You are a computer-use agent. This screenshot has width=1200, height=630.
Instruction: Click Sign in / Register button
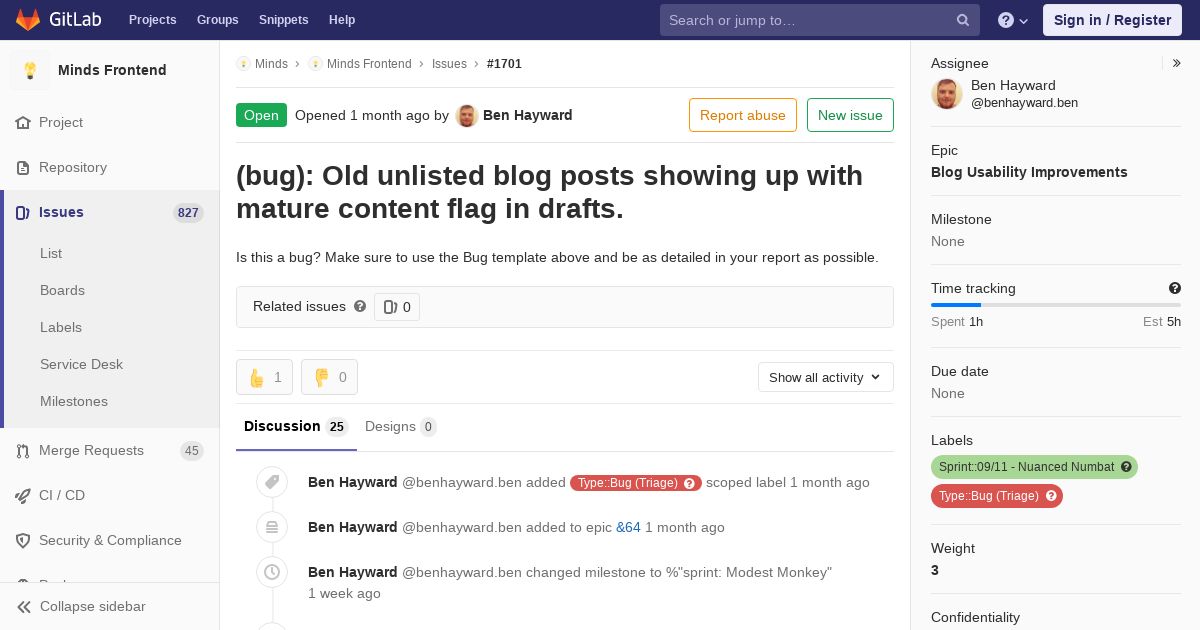click(1112, 20)
